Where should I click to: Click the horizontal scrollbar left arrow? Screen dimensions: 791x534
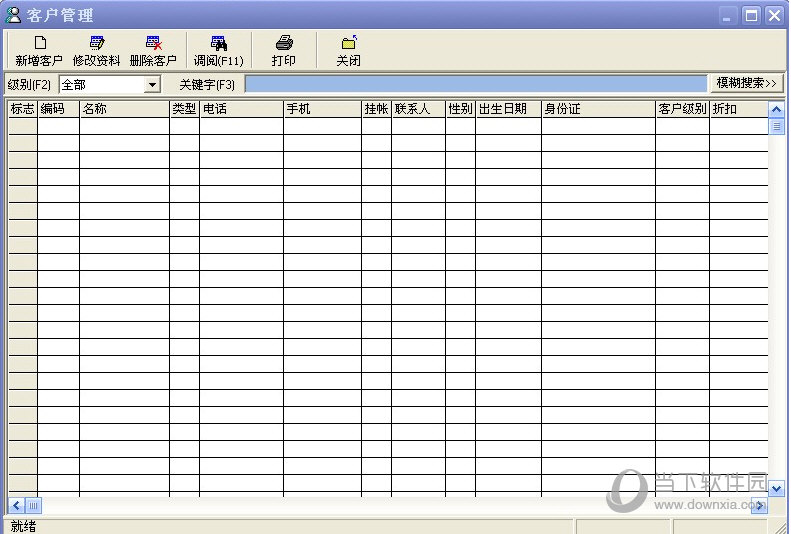[x=17, y=505]
